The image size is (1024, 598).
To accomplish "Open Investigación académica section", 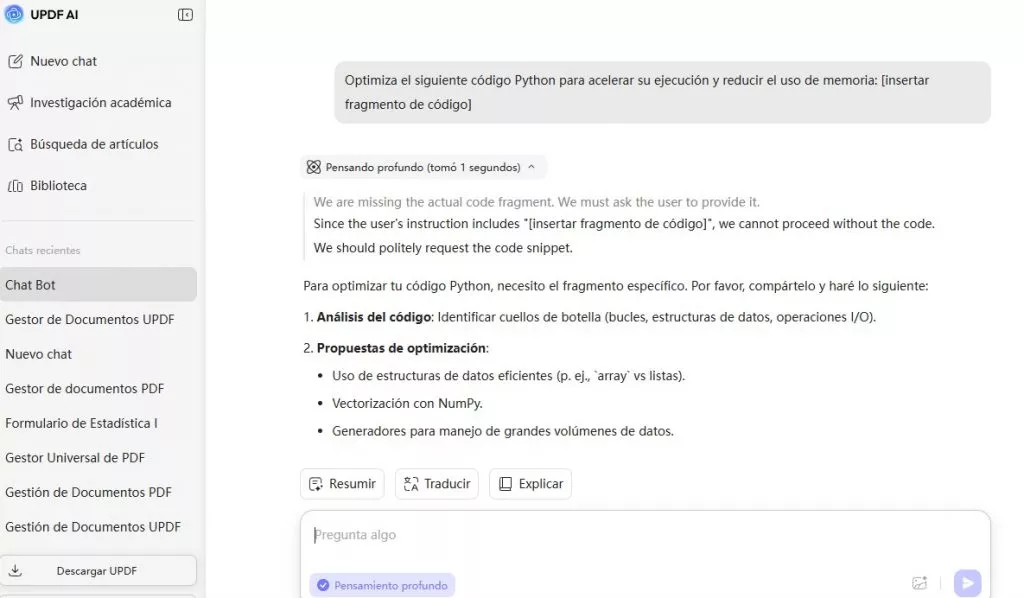I will 100,103.
